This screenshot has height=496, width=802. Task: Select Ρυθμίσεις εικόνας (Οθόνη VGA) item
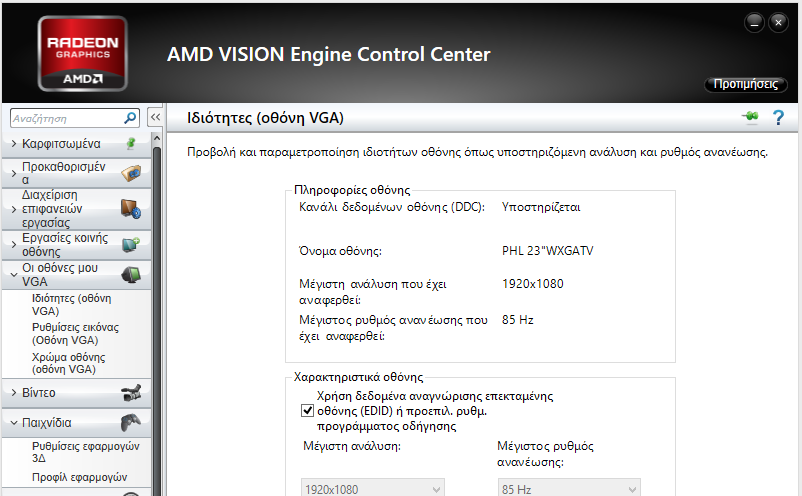[75, 333]
